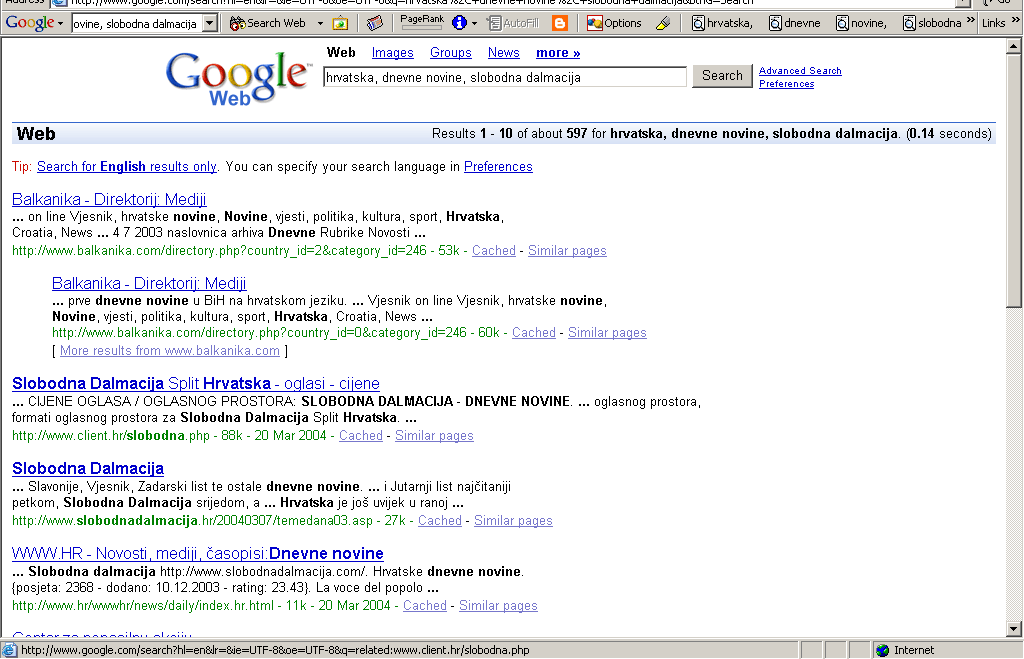Open Cached link for www.hr news daily result

coord(424,605)
